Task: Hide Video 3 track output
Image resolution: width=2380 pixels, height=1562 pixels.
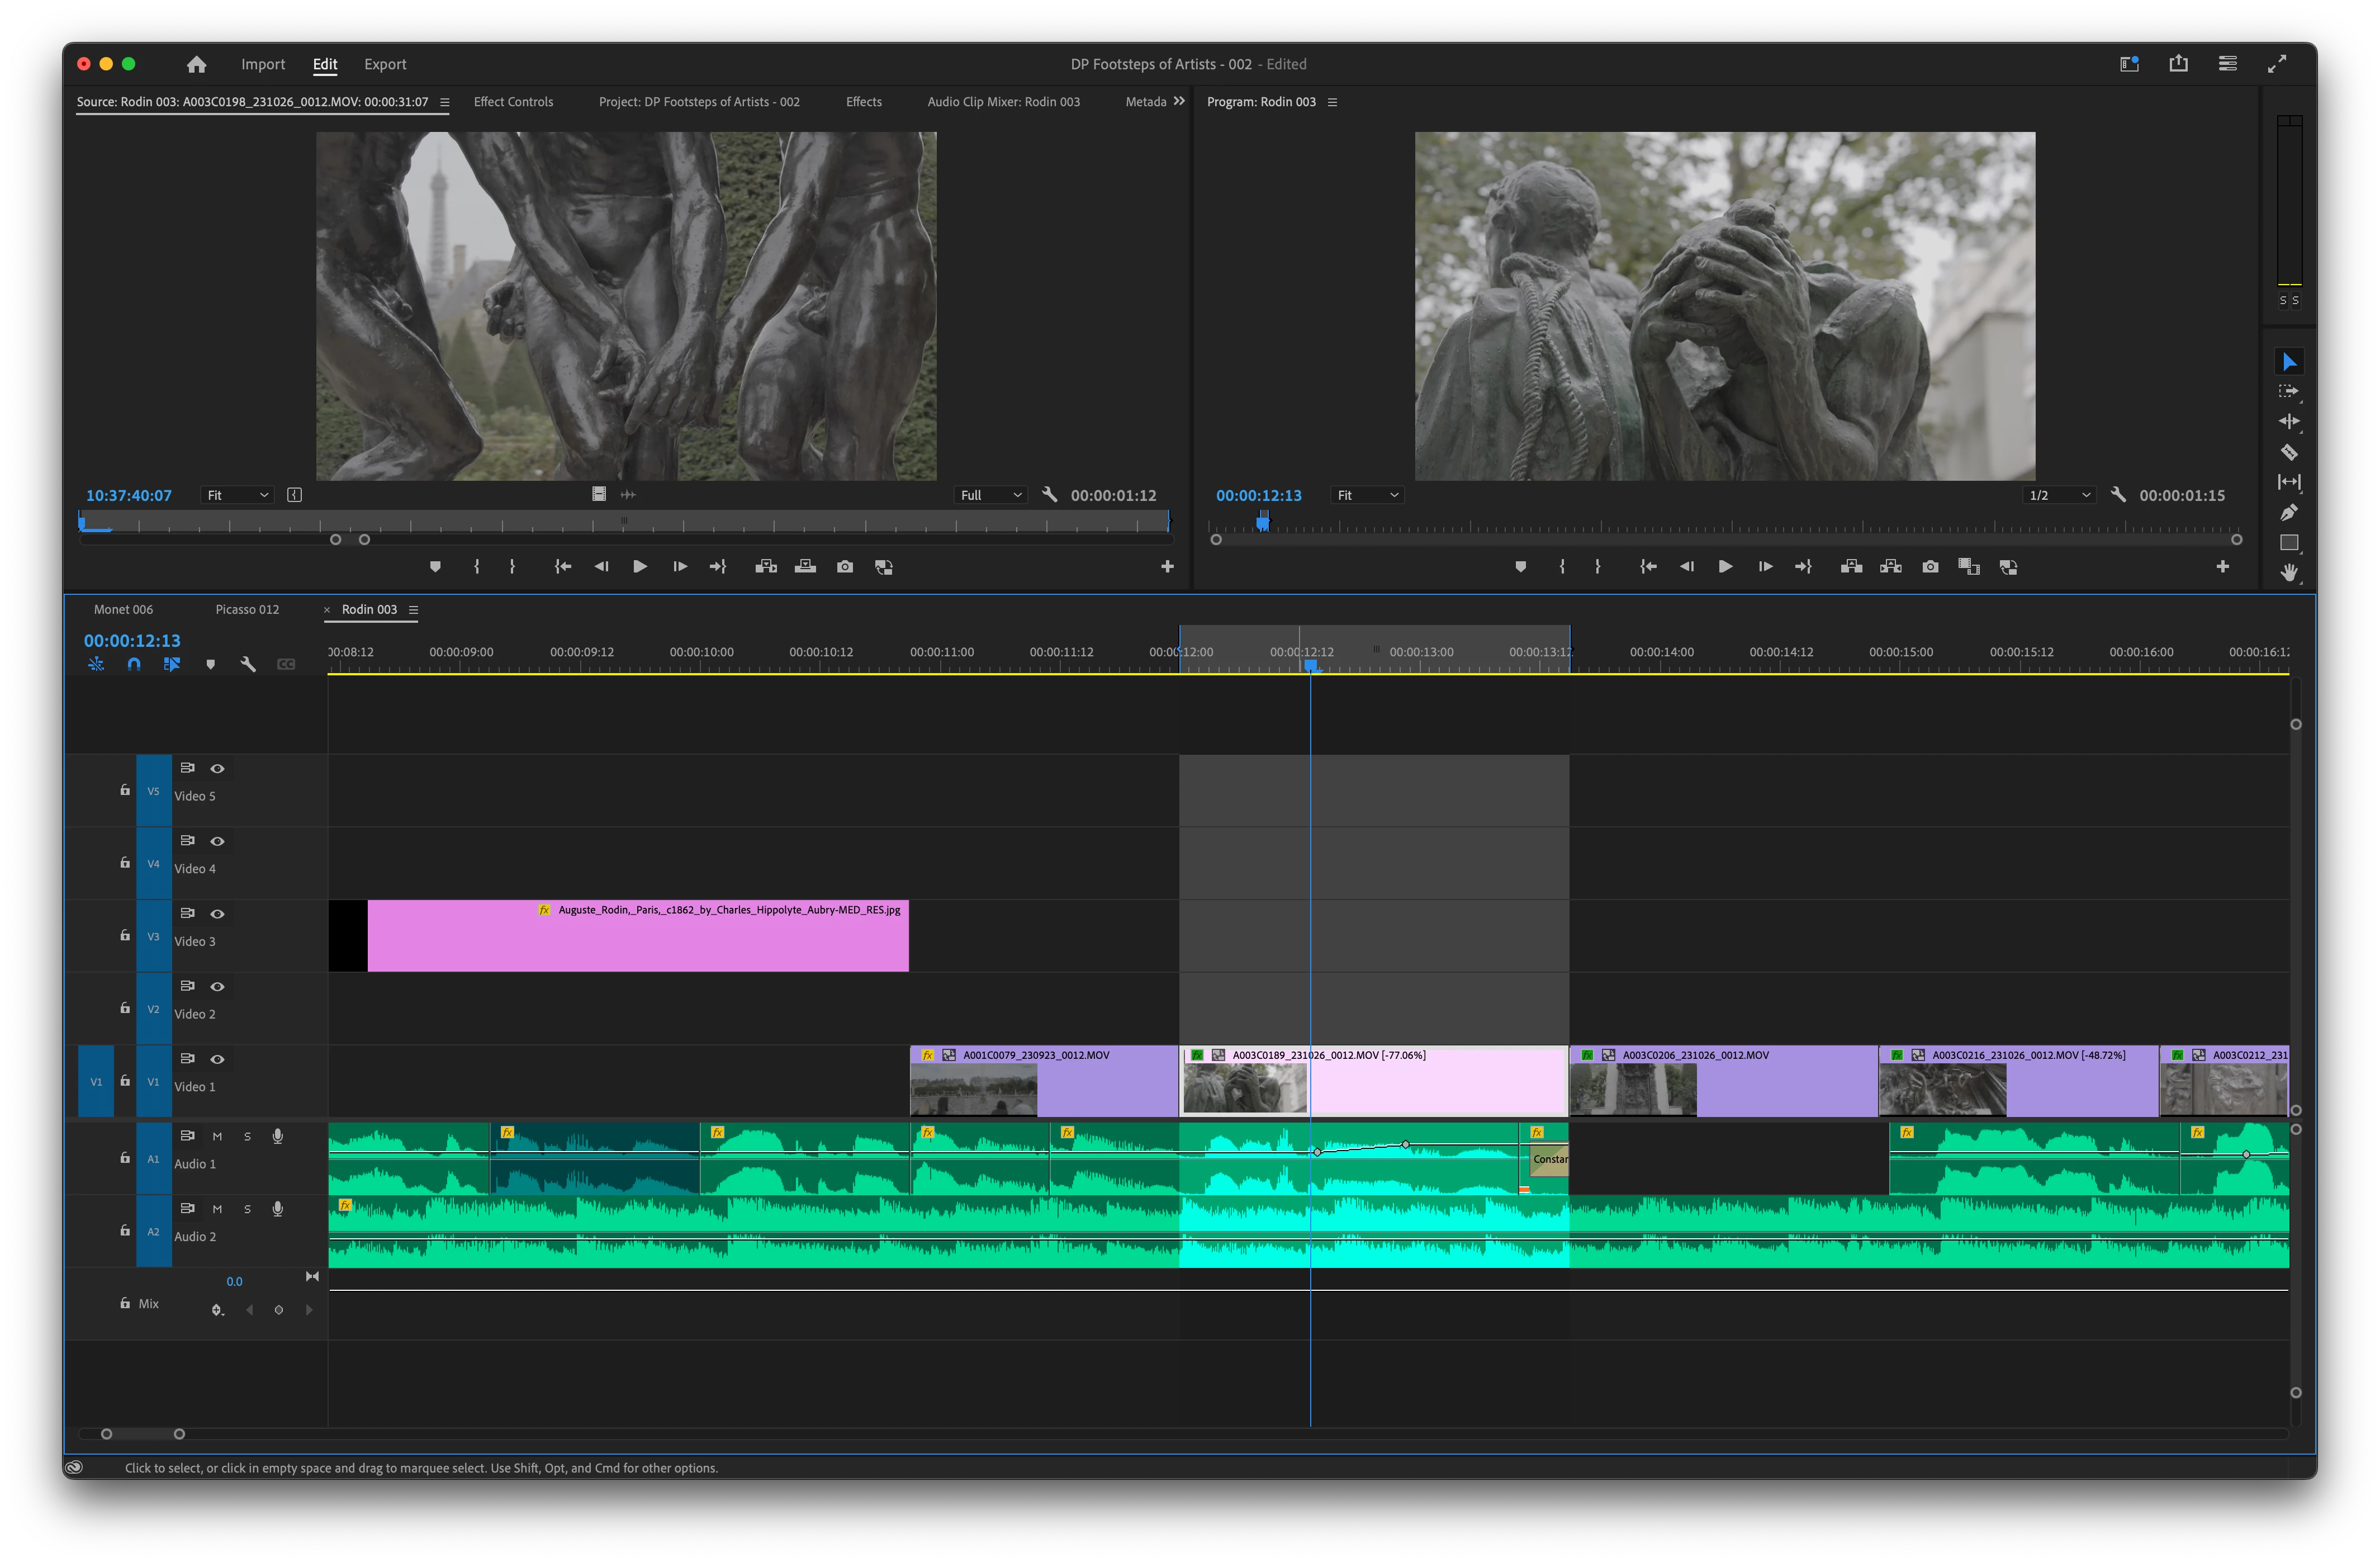Action: click(217, 914)
